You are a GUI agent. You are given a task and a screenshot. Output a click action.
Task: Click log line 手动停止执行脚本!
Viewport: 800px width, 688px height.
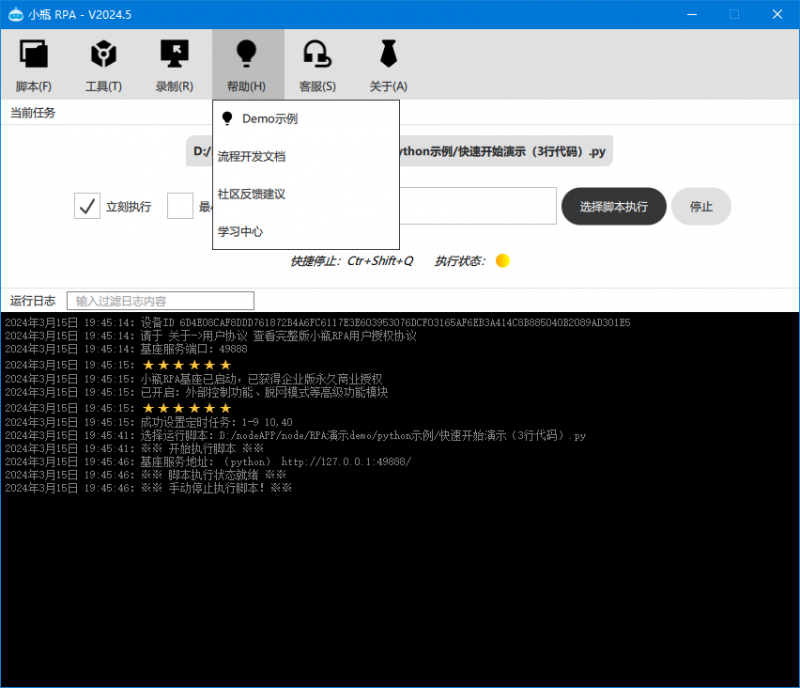point(148,488)
